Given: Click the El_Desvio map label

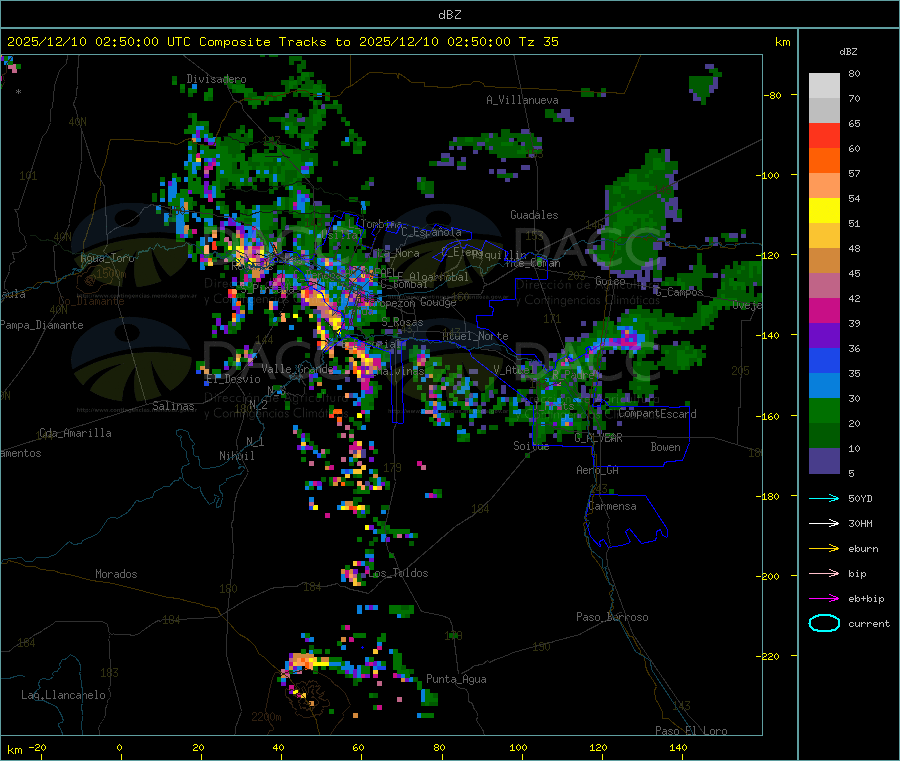Looking at the screenshot, I should point(233,379).
